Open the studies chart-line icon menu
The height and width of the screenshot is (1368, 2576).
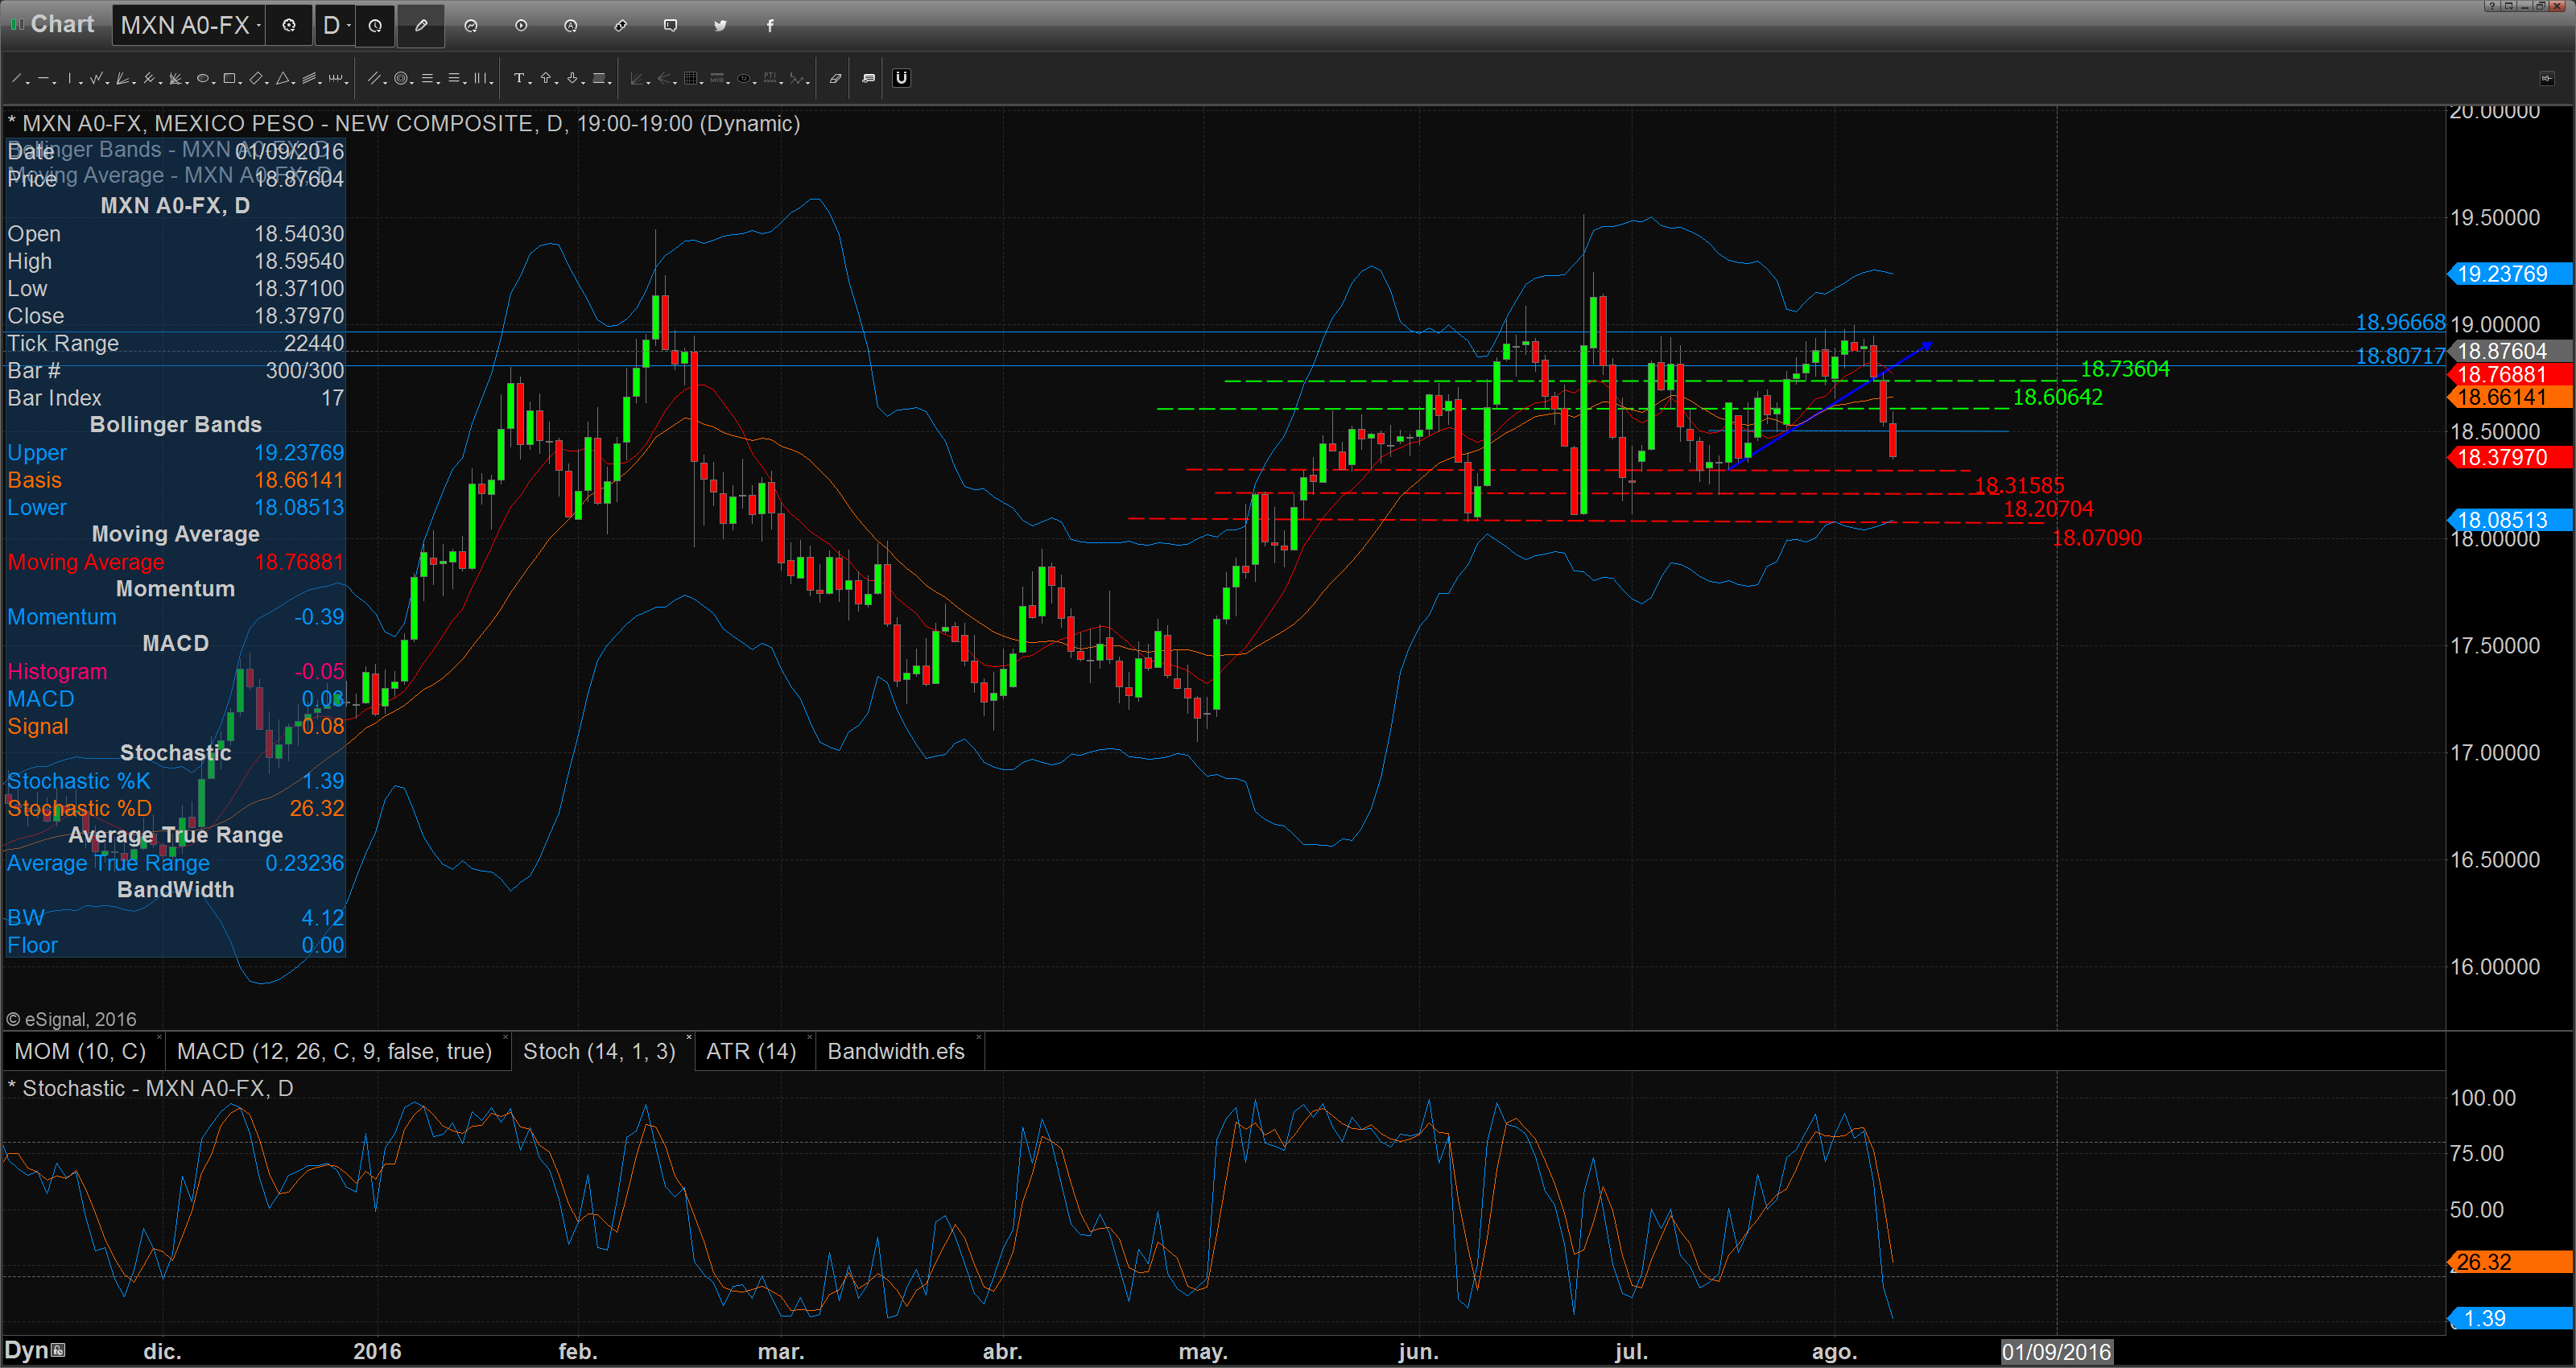point(471,25)
